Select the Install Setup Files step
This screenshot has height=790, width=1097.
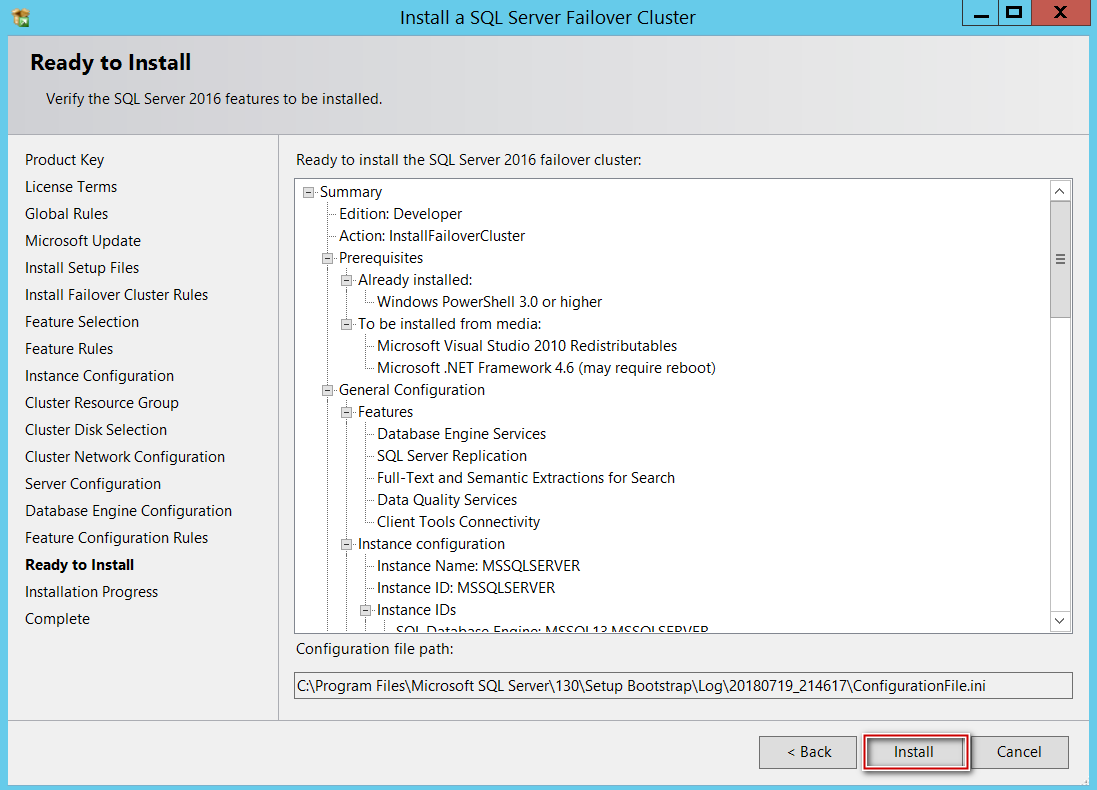click(82, 267)
